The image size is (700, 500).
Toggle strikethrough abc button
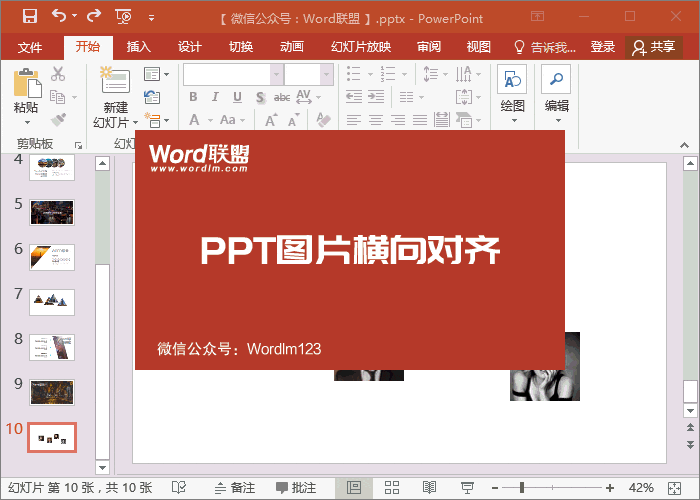point(282,97)
